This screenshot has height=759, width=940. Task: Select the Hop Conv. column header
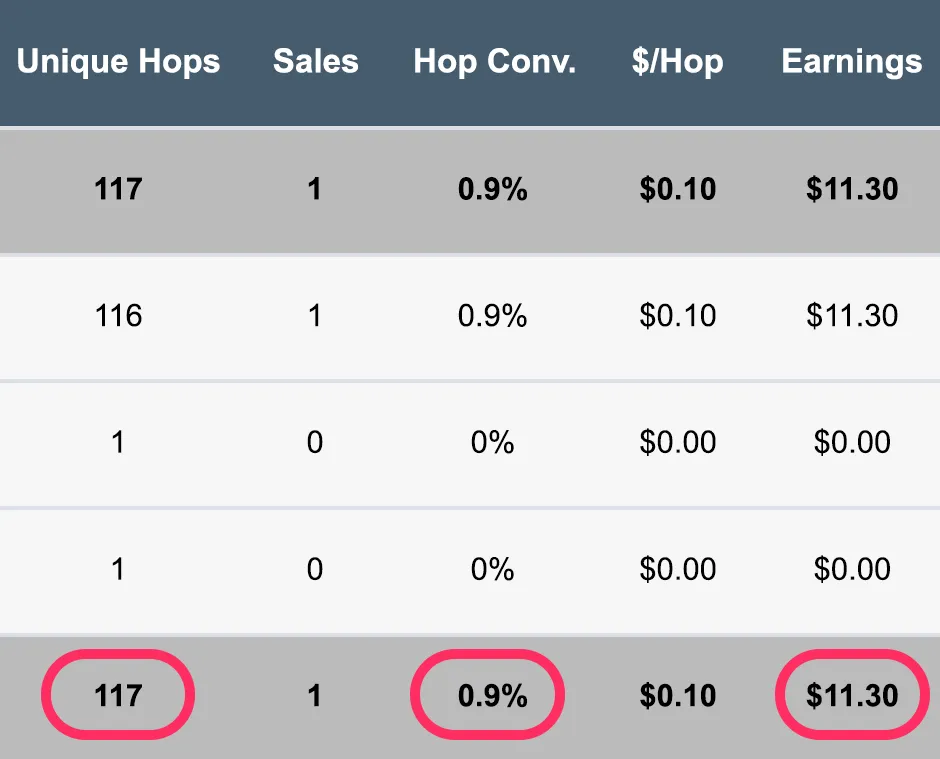tap(495, 61)
